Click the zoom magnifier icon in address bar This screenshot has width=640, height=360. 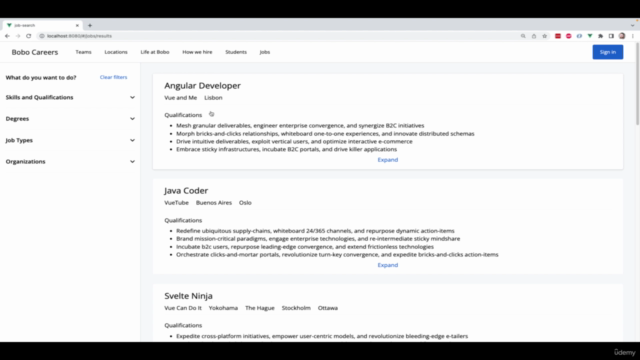tap(523, 36)
